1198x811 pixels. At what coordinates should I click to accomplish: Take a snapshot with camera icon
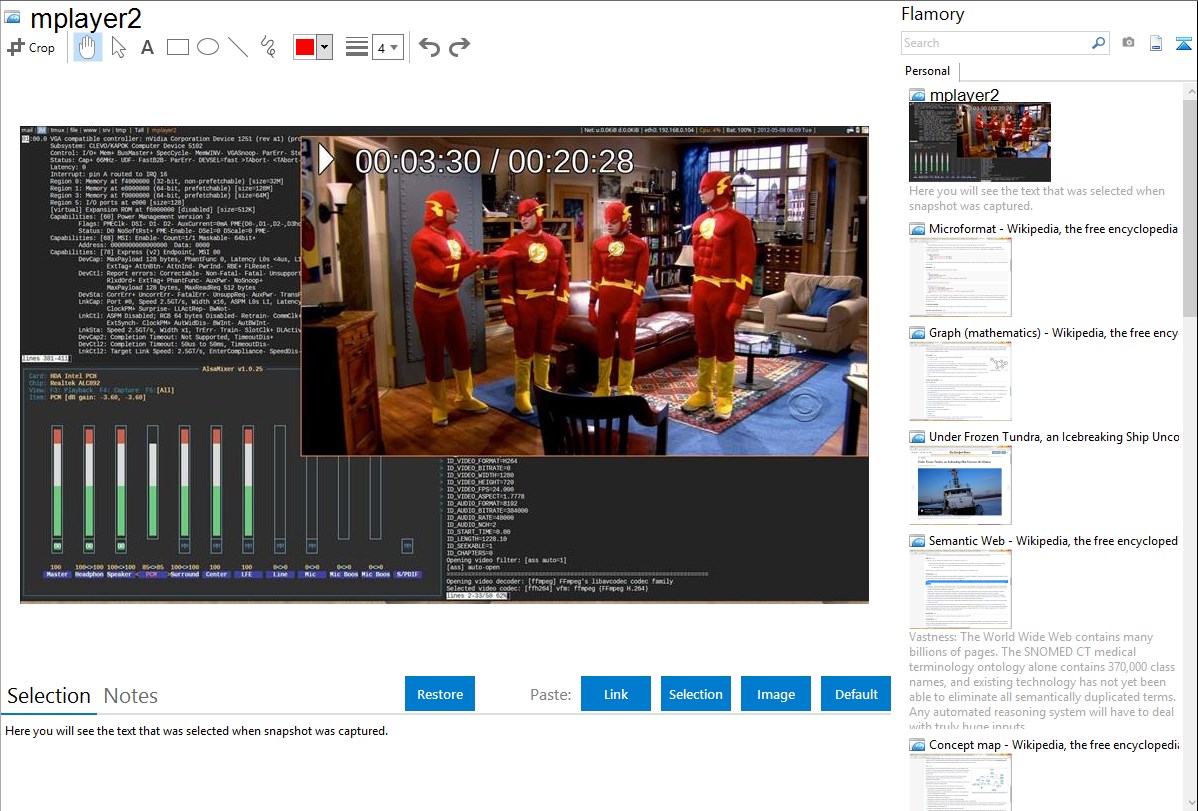pyautogui.click(x=1128, y=43)
